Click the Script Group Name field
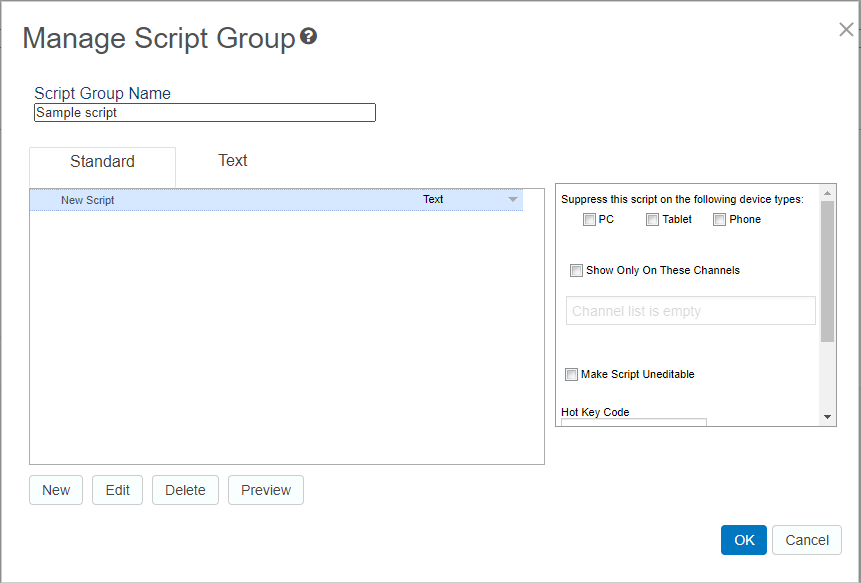Screen dimensions: 861x583 click(x=205, y=113)
